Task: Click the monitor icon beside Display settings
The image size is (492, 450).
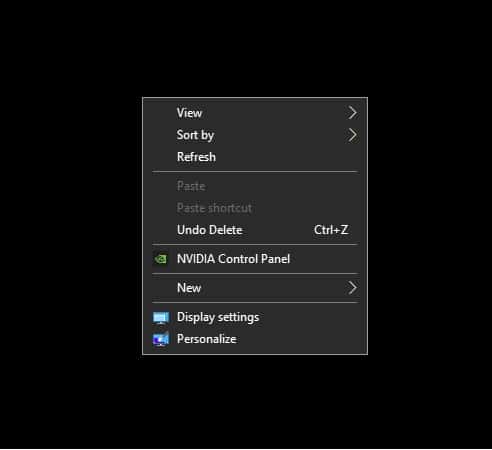Action: click(161, 318)
